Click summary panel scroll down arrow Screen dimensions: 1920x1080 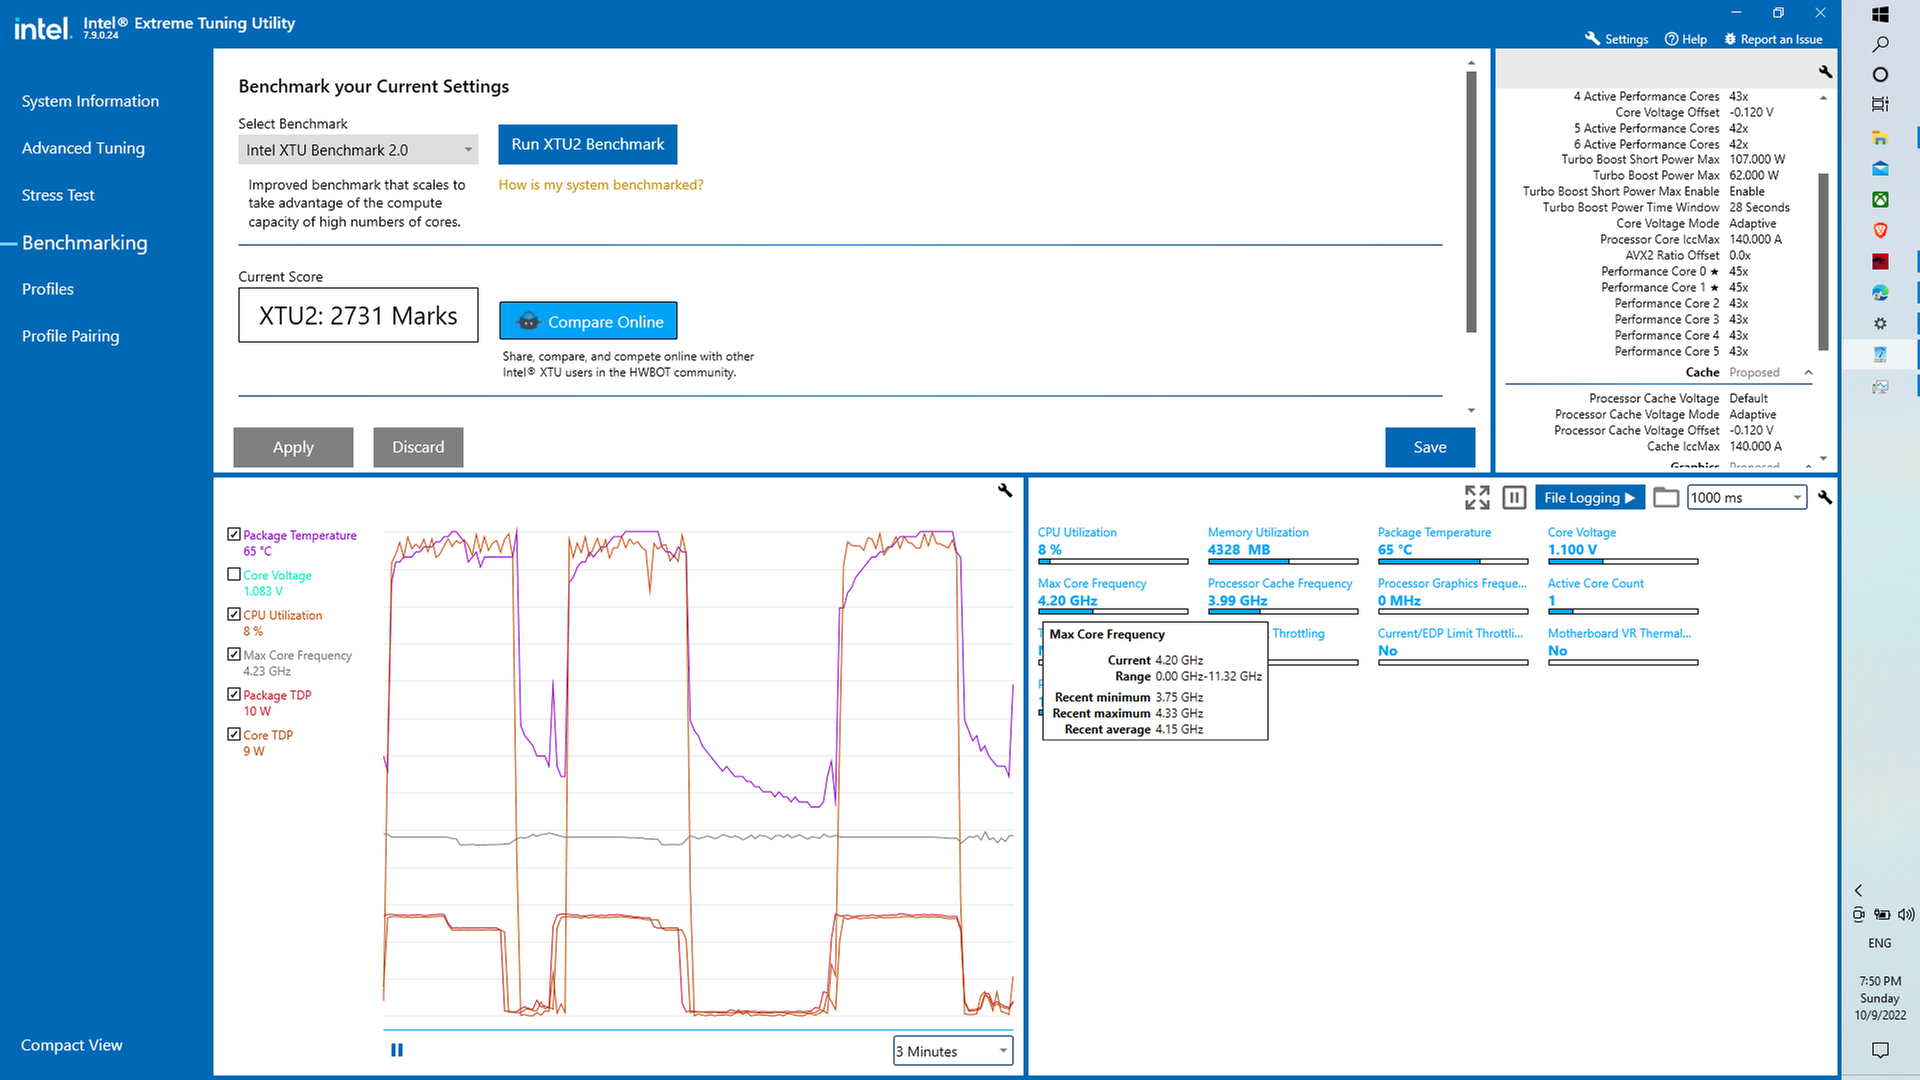coord(1823,459)
